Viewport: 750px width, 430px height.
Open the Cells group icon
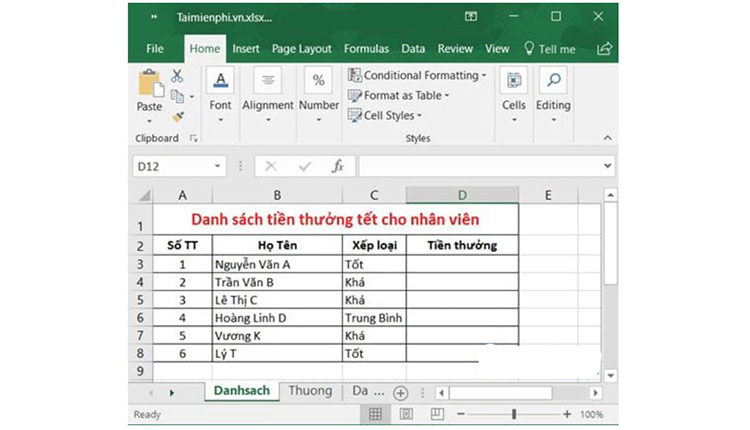[x=514, y=80]
